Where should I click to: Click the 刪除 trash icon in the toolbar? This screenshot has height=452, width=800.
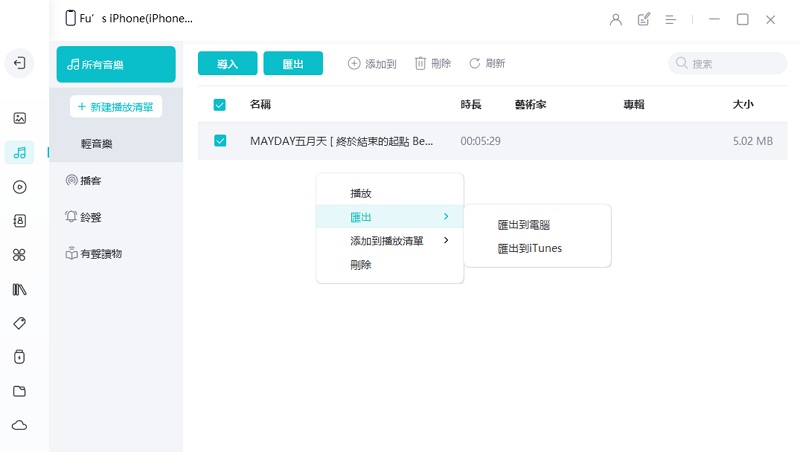pos(420,63)
